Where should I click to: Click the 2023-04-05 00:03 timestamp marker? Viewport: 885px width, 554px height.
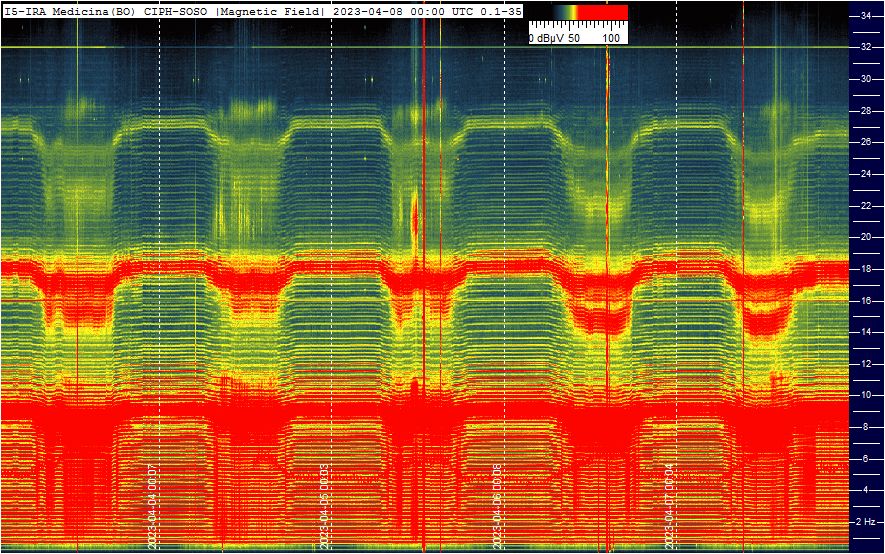tap(325, 507)
